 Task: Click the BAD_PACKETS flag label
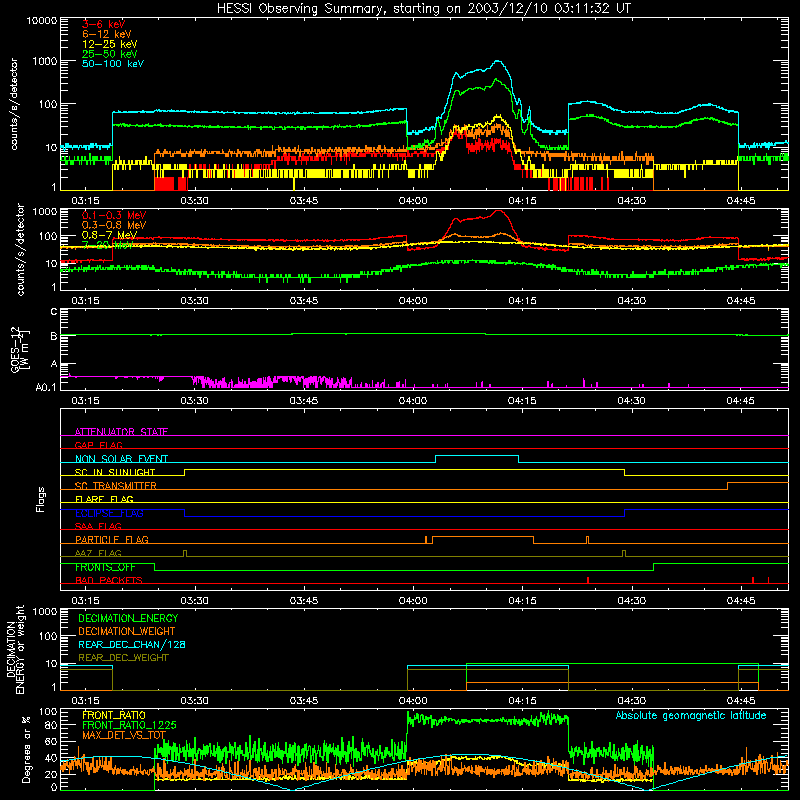click(x=109, y=580)
